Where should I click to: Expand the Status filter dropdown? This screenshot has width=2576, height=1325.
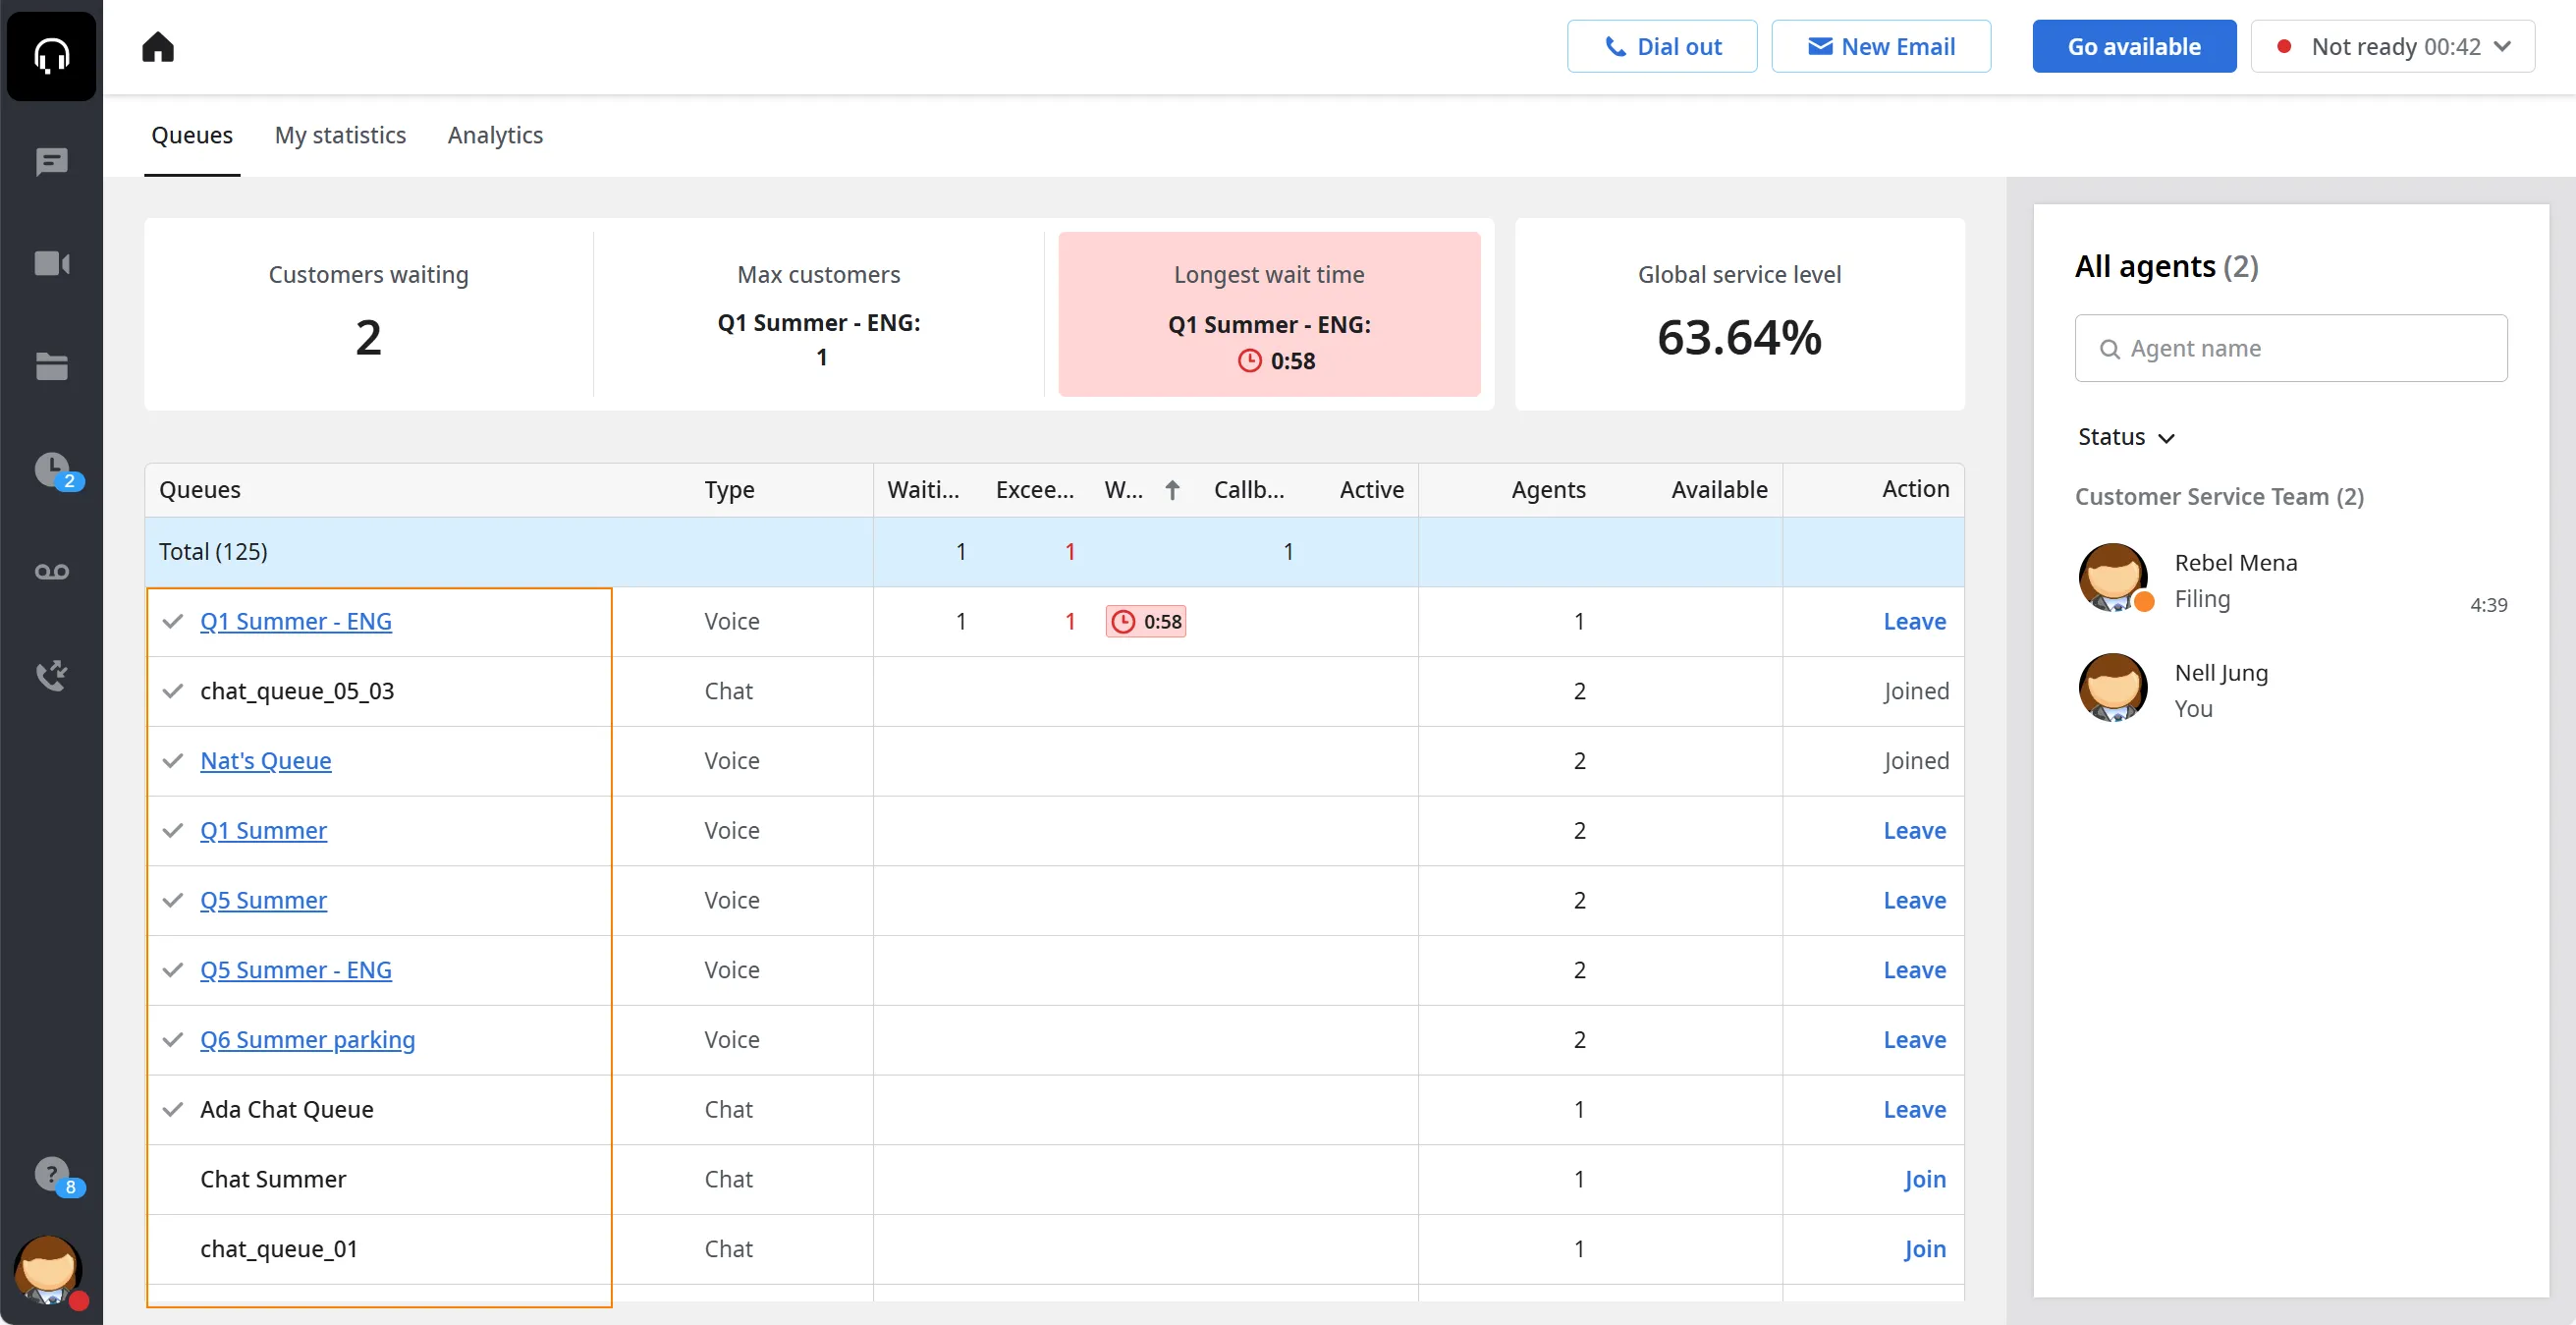click(2126, 437)
